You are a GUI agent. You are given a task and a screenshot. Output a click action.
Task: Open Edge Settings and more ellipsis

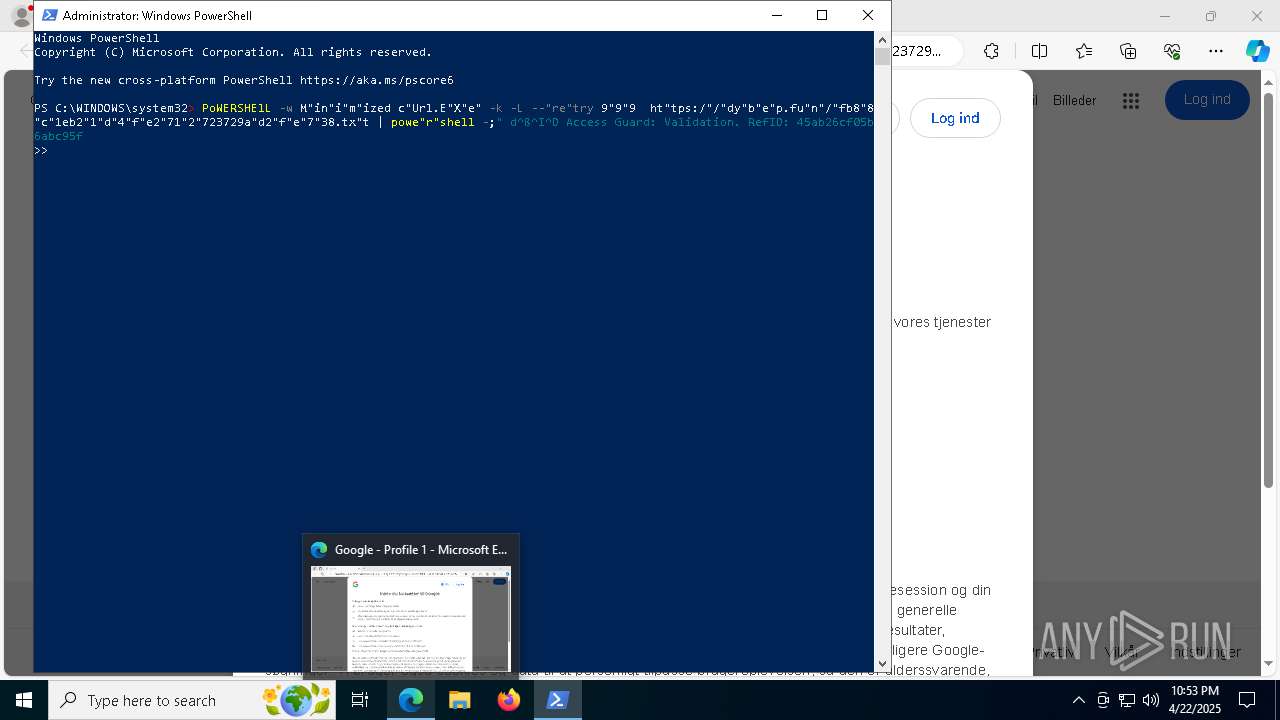click(x=1216, y=51)
